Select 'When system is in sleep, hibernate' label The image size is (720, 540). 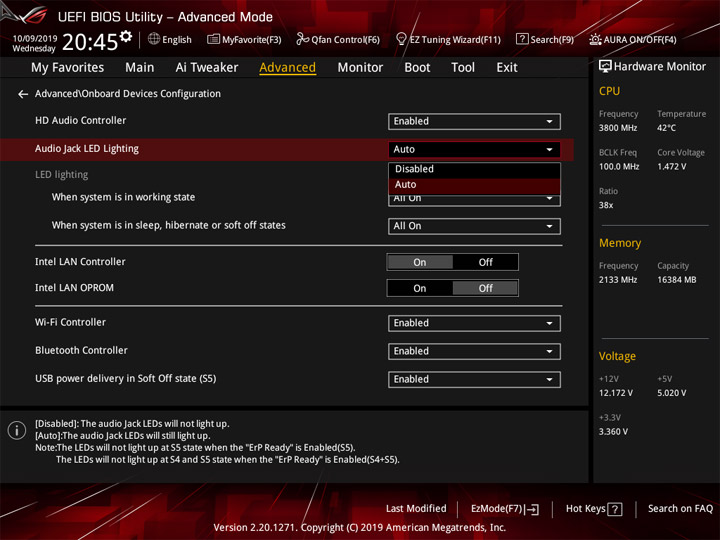coord(169,225)
